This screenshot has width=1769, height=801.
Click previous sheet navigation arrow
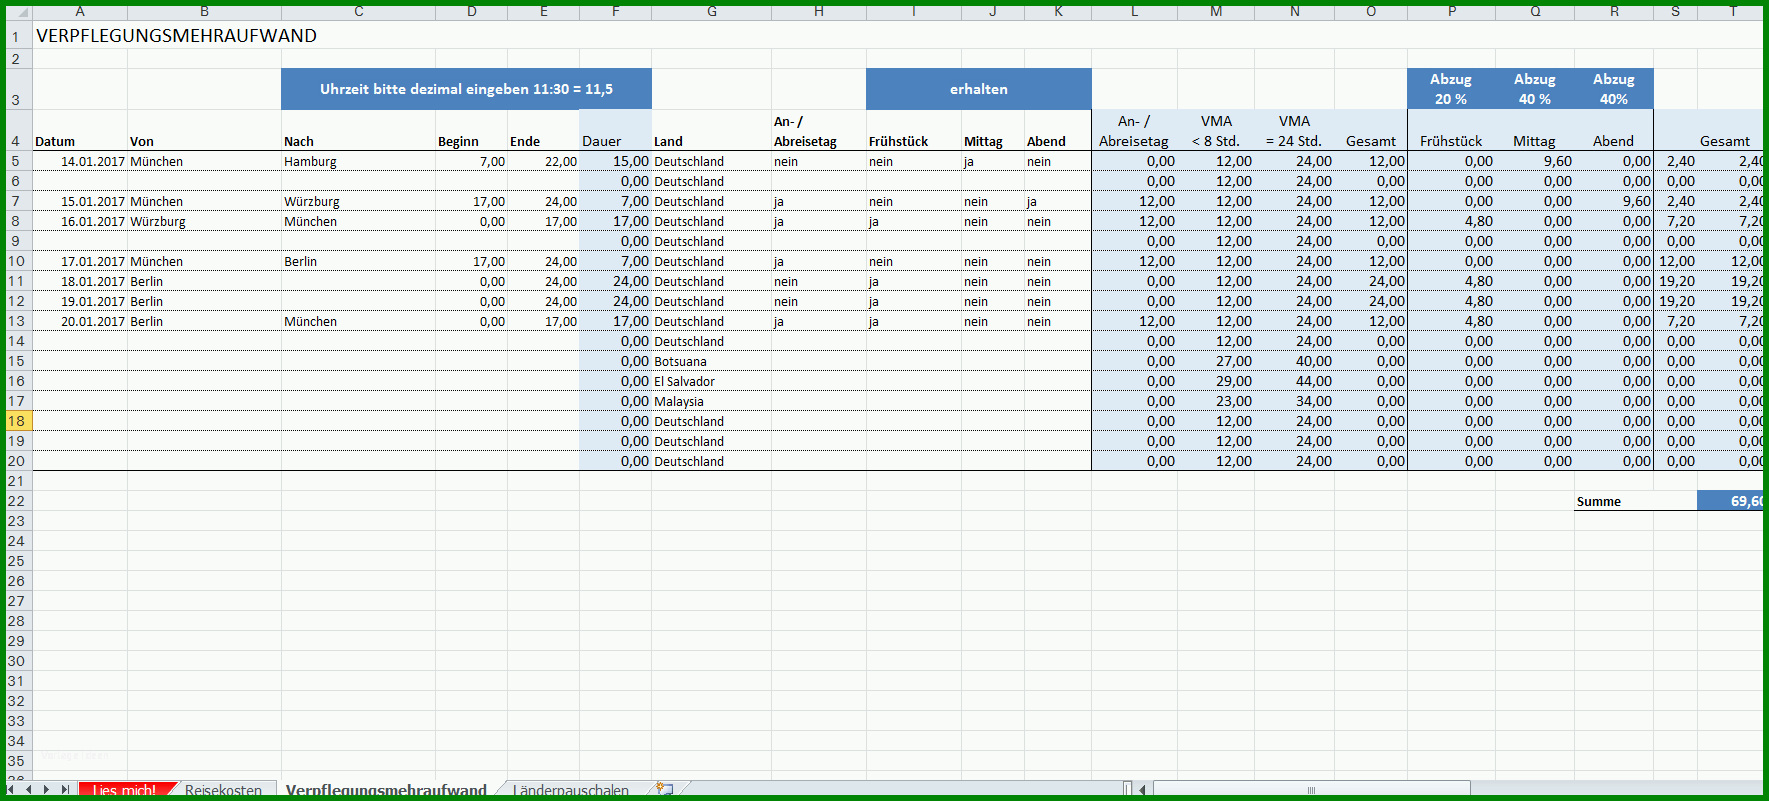coord(29,789)
